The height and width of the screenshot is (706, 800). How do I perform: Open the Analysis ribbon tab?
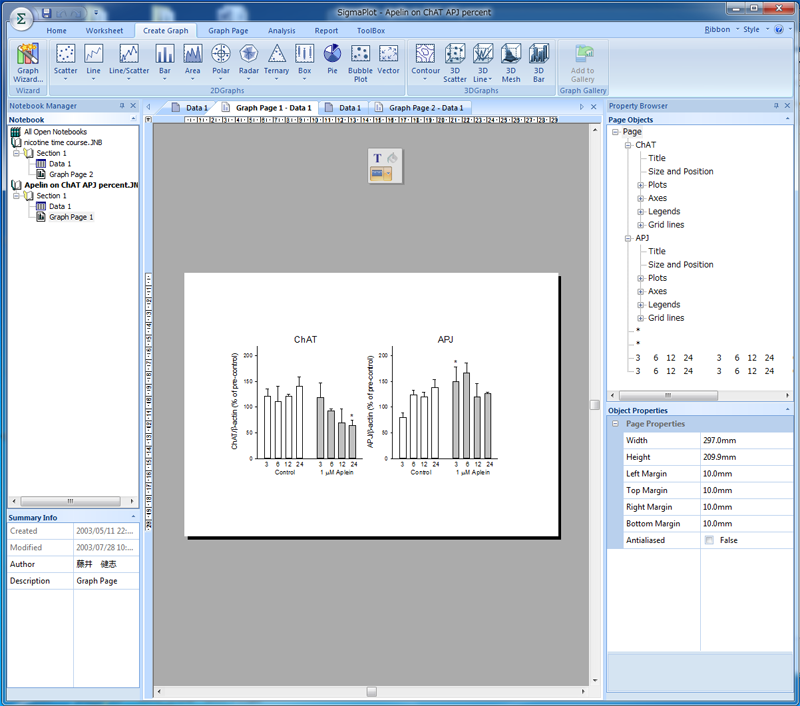click(x=281, y=31)
